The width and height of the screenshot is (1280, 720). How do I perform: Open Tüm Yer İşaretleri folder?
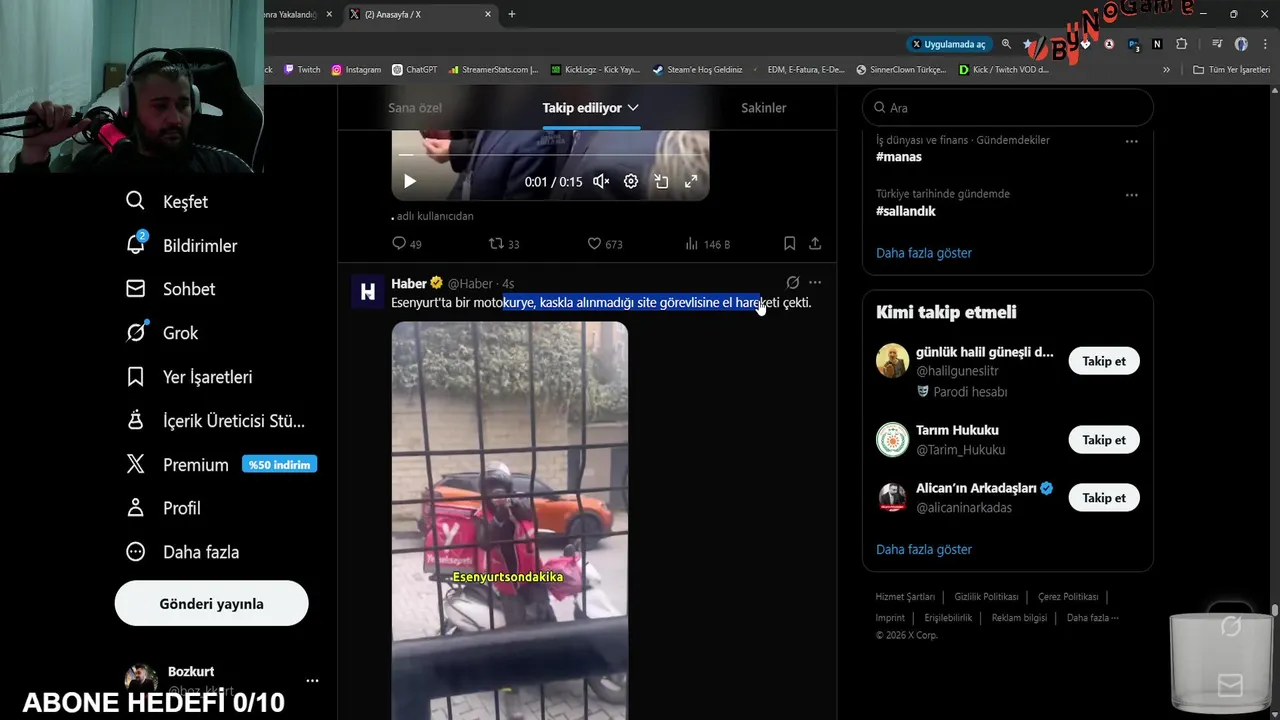coord(1231,70)
